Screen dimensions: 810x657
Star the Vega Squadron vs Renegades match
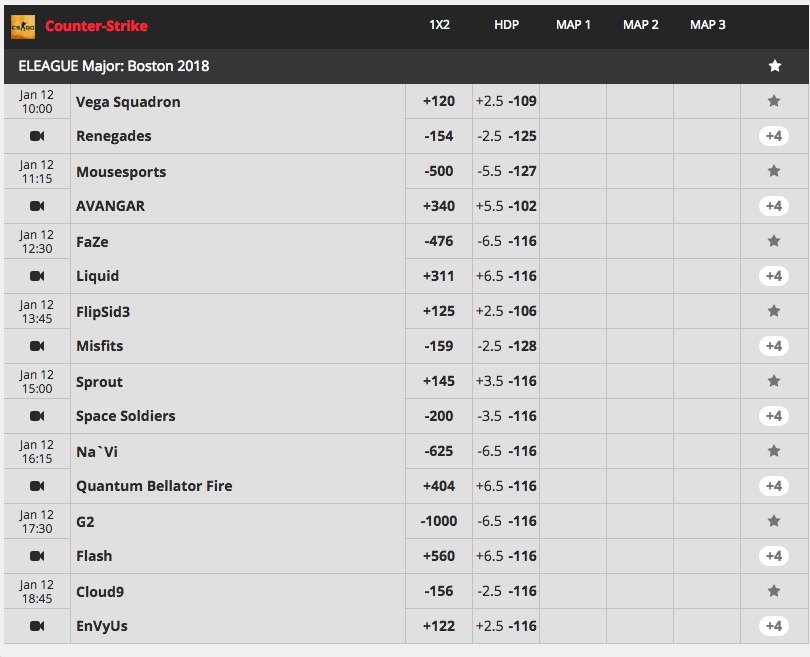click(x=774, y=101)
